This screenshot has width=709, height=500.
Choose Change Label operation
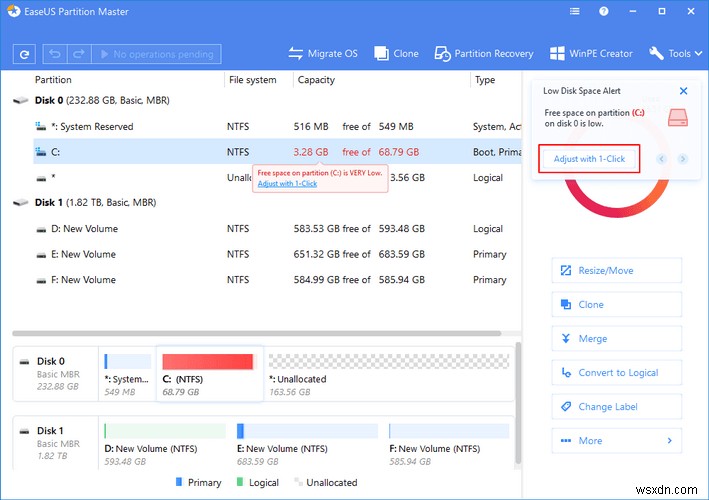click(x=616, y=406)
